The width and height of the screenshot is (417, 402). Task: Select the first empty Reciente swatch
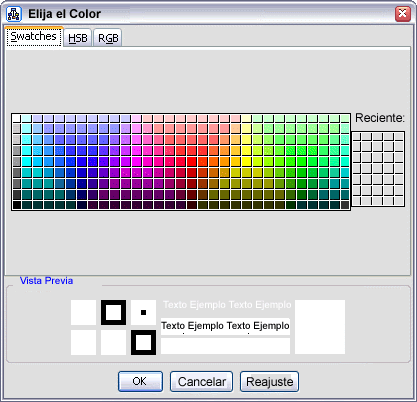point(357,137)
